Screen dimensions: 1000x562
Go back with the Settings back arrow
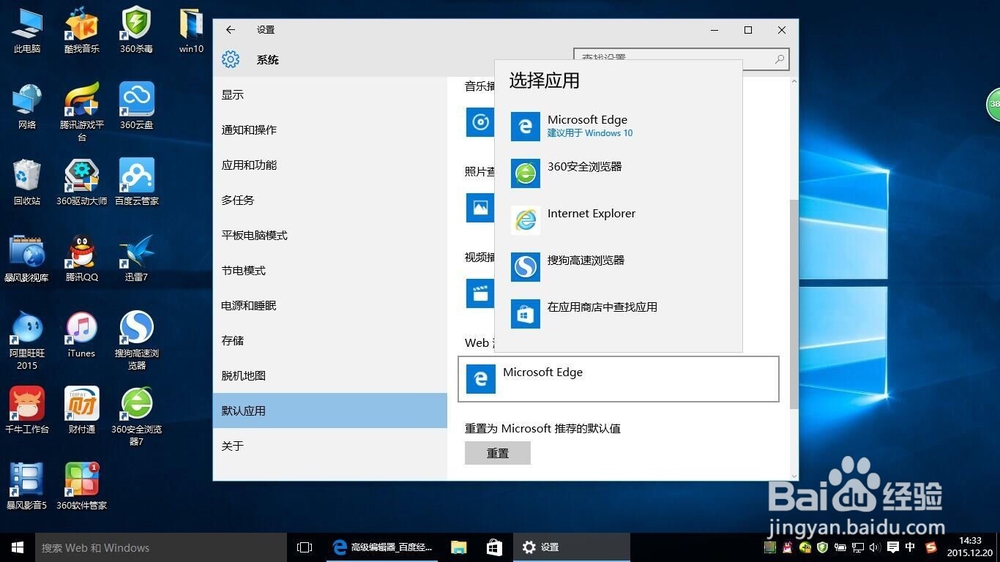[230, 29]
